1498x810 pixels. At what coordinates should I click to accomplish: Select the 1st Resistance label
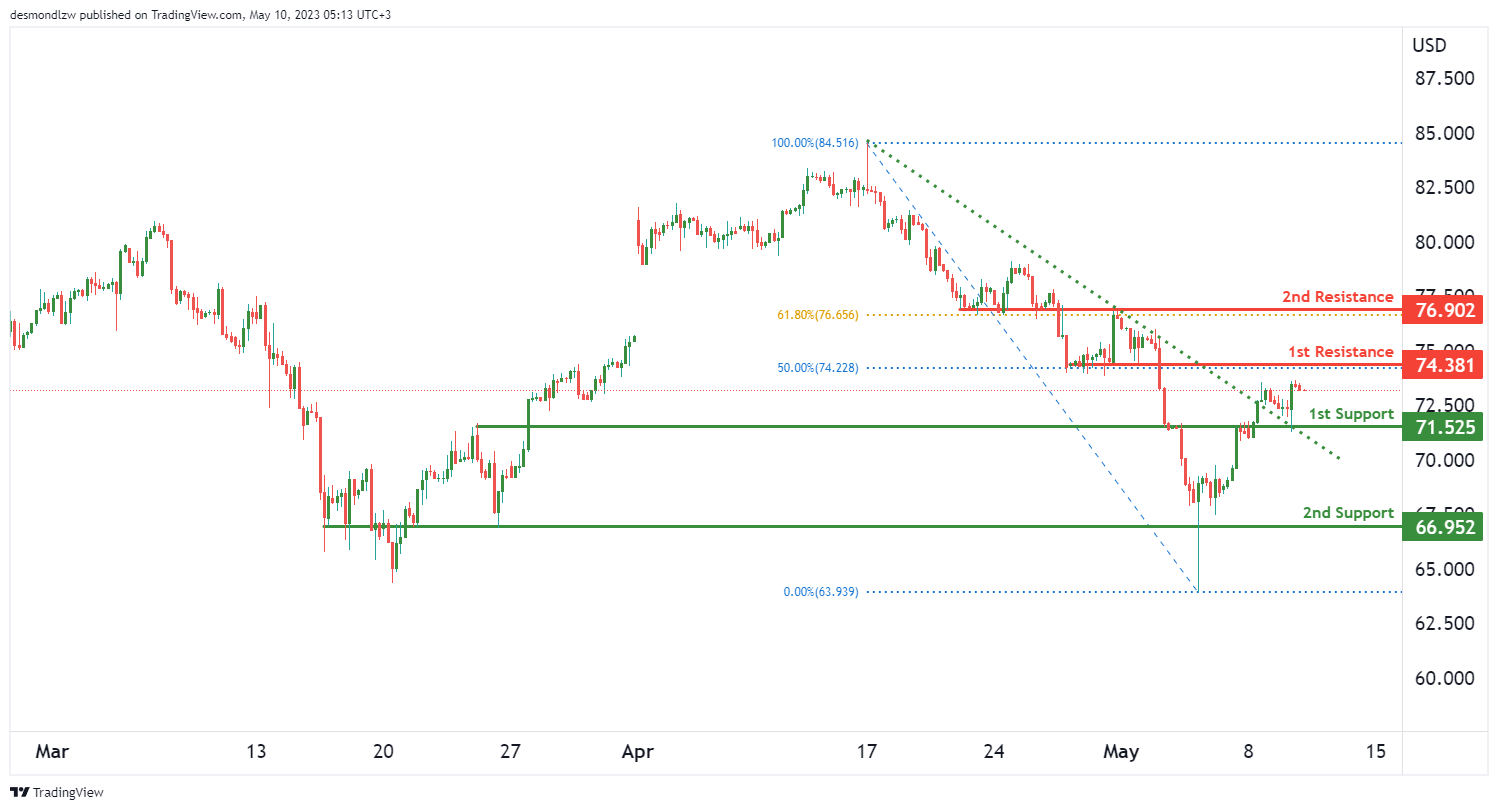(1338, 352)
